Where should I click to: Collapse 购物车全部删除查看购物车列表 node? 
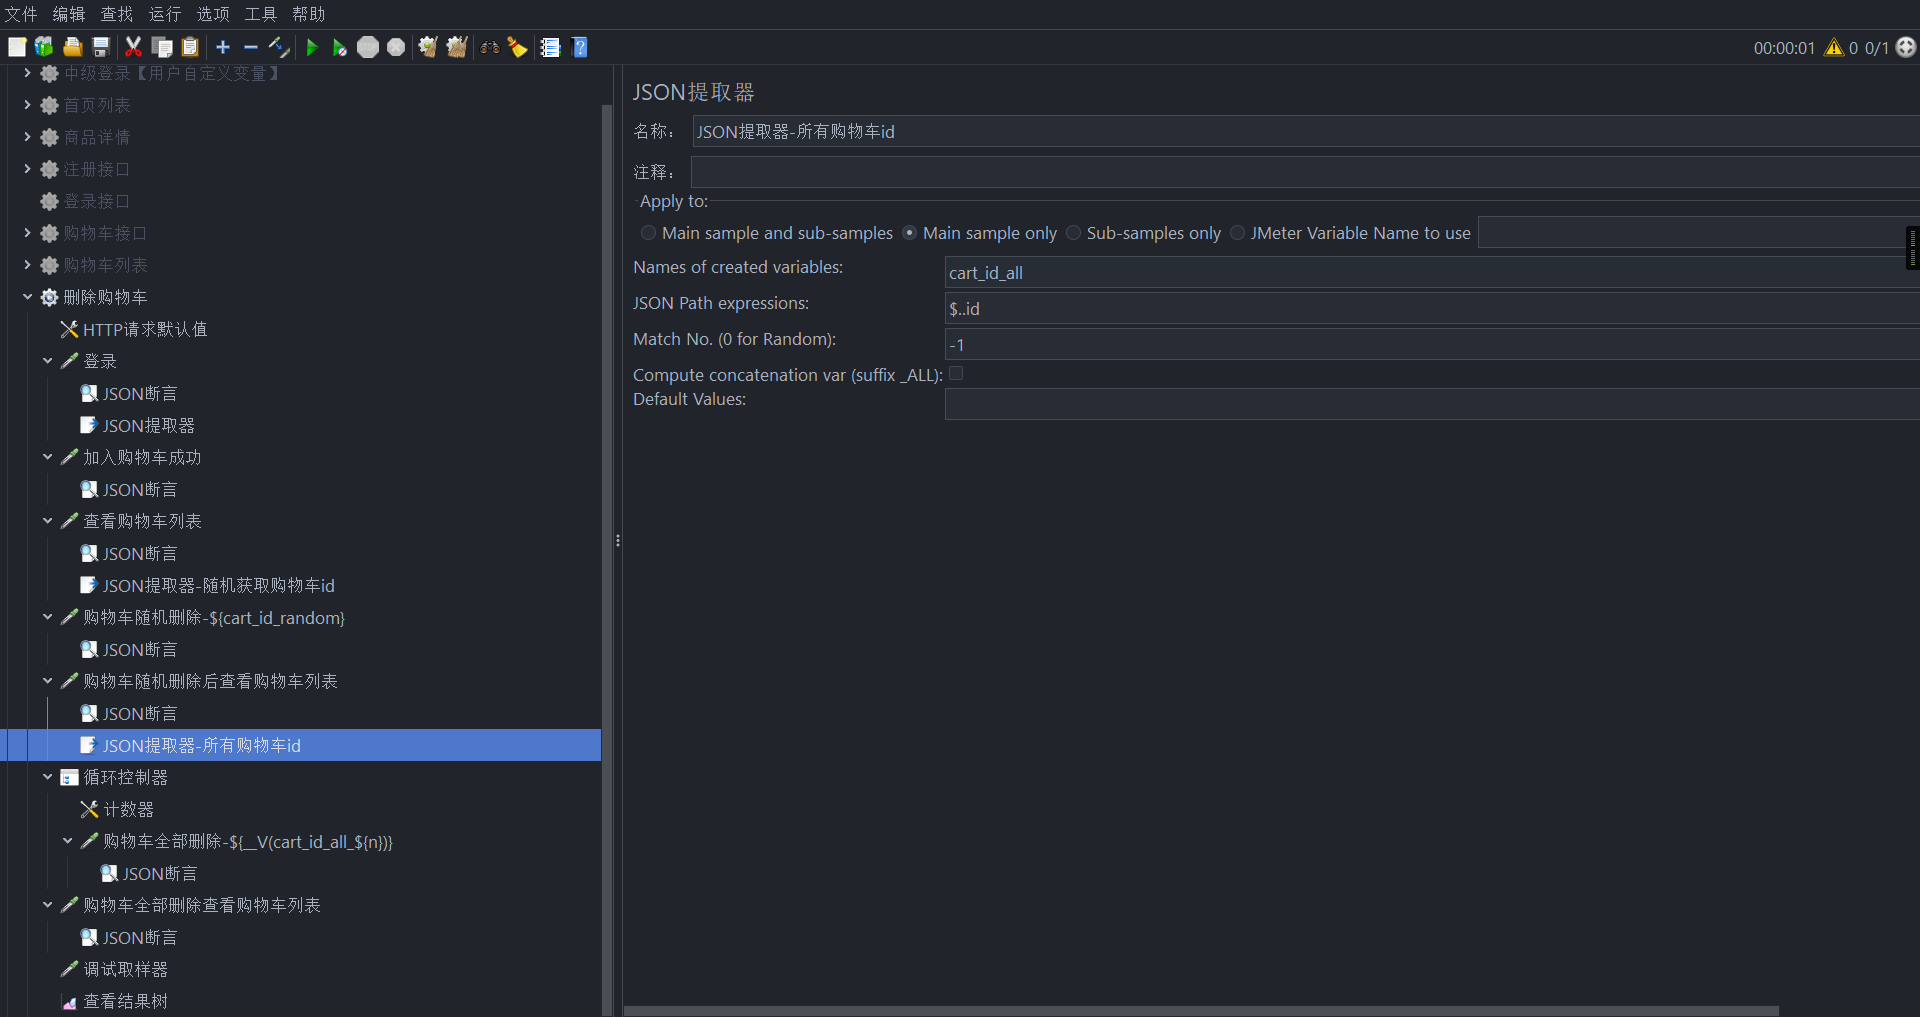(x=47, y=905)
